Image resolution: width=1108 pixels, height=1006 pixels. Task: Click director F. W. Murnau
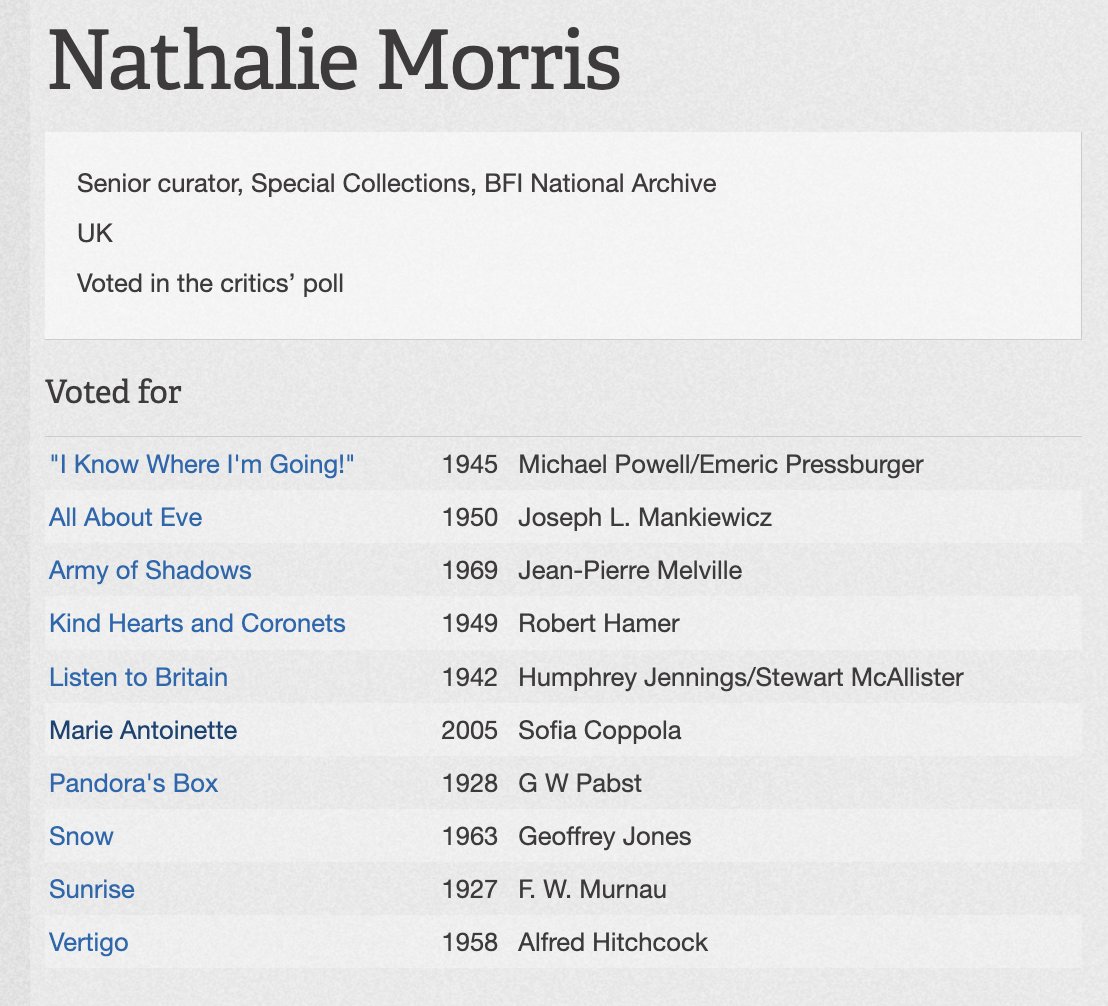[x=592, y=889]
